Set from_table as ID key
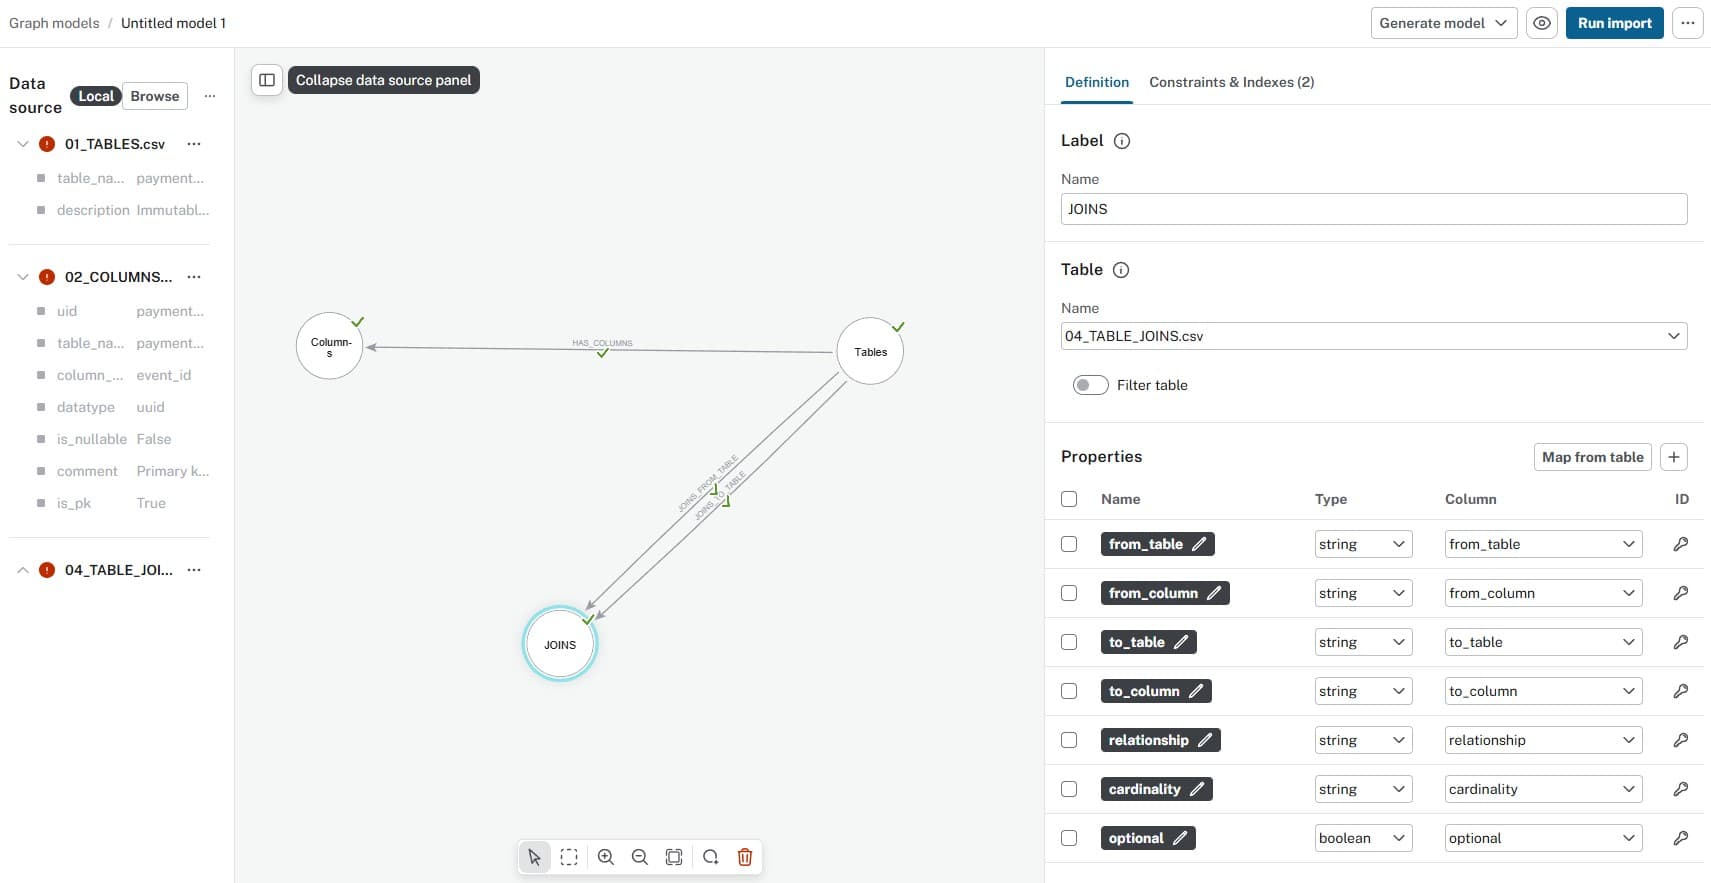This screenshot has width=1711, height=883. click(1681, 544)
